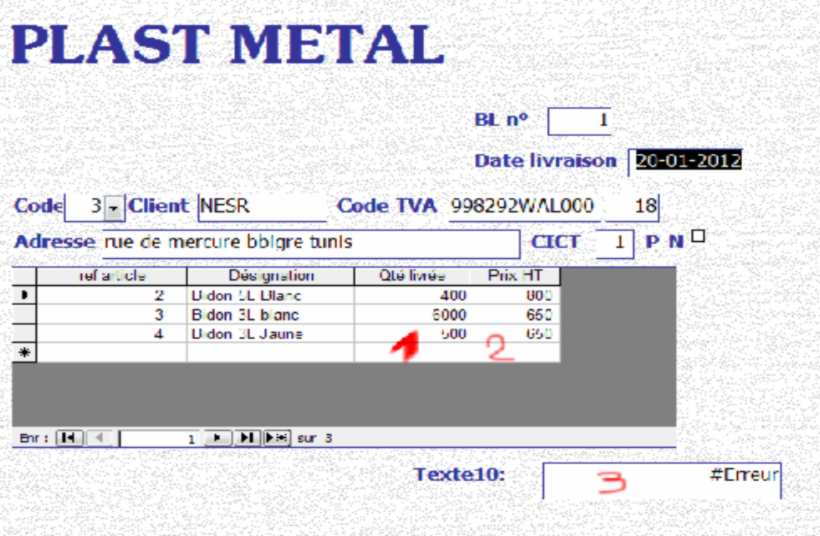The width and height of the screenshot is (820, 536).
Task: Click the Texte10 field showing #Erreur
Action: (662, 480)
